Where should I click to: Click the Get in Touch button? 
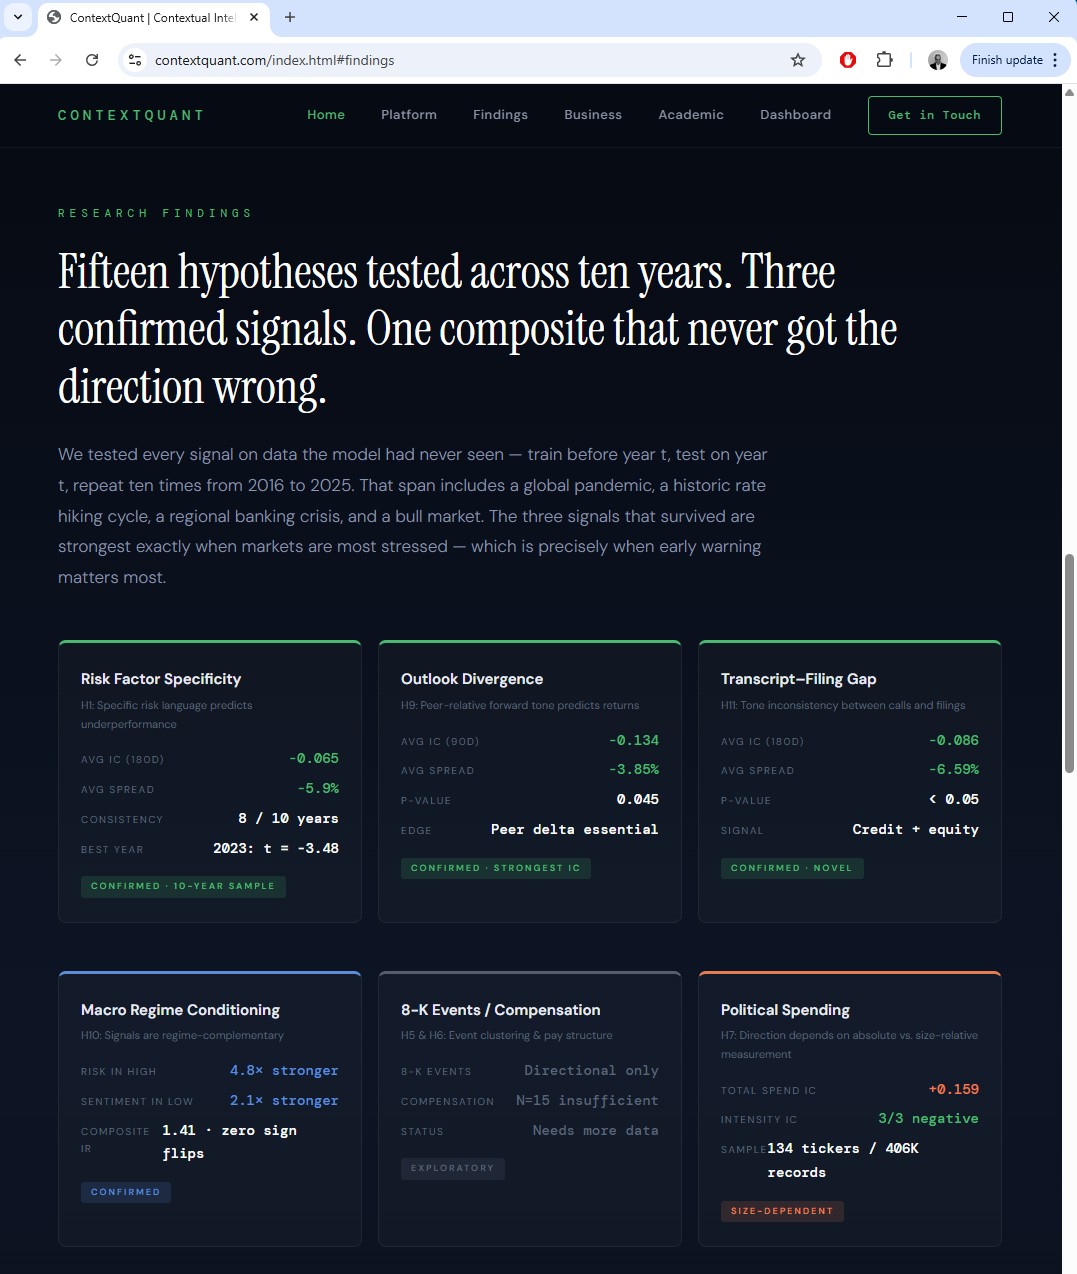934,115
